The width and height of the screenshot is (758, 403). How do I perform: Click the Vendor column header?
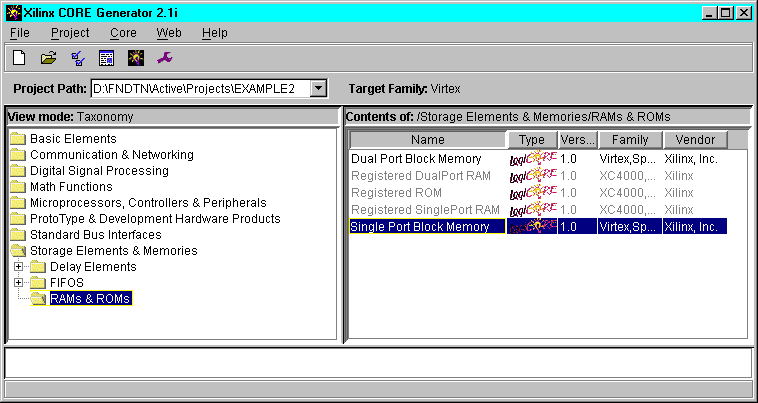[x=695, y=140]
